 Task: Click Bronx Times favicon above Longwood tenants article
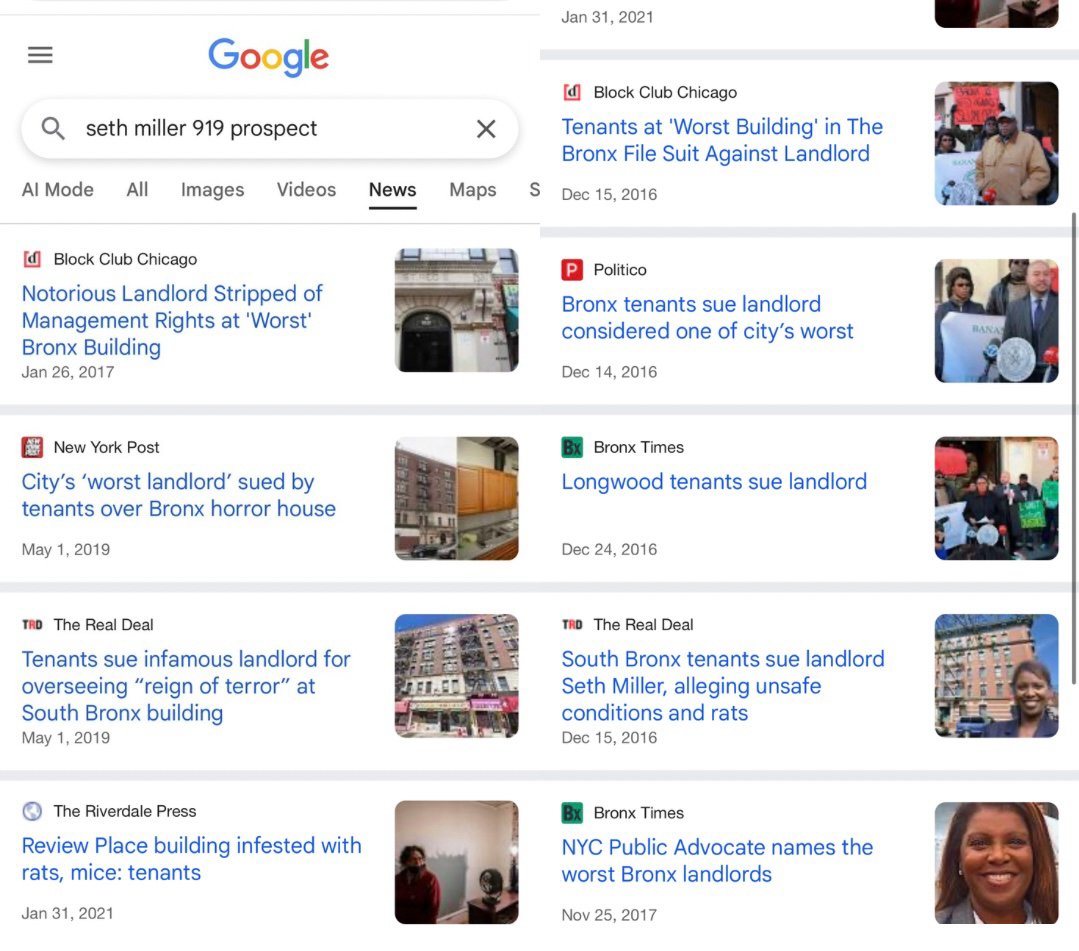[x=572, y=447]
